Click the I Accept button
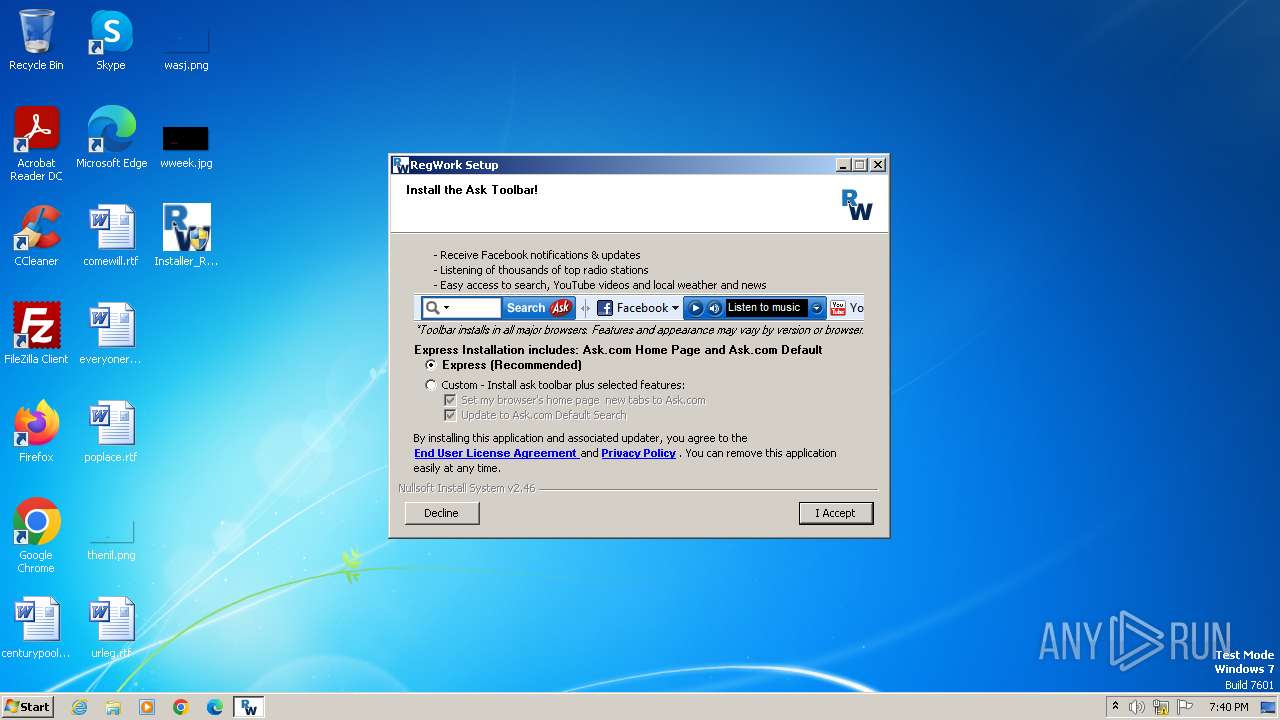The height and width of the screenshot is (720, 1280). pos(836,513)
